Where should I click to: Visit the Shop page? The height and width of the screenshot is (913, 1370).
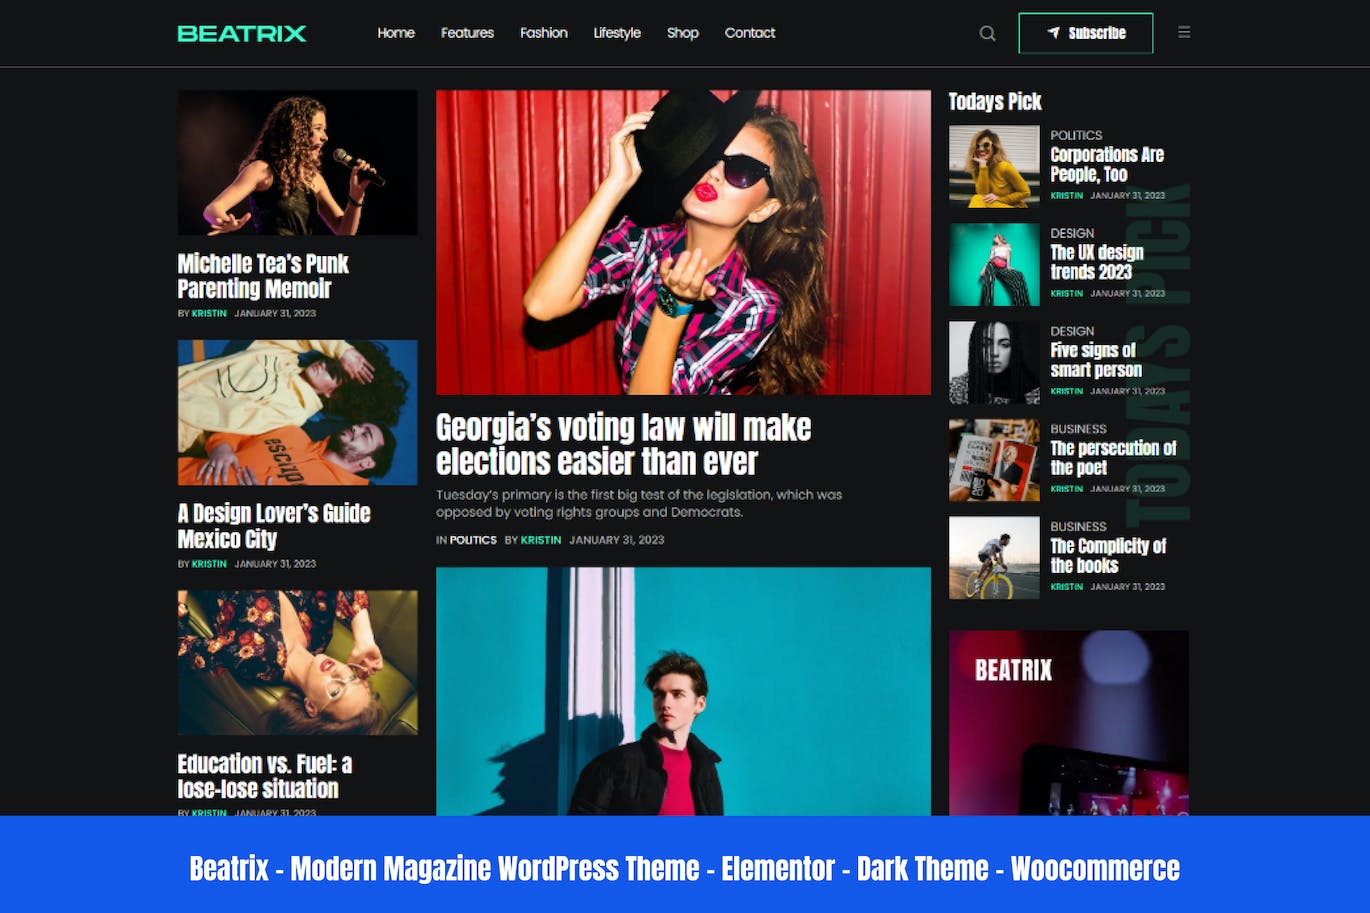[x=683, y=33]
